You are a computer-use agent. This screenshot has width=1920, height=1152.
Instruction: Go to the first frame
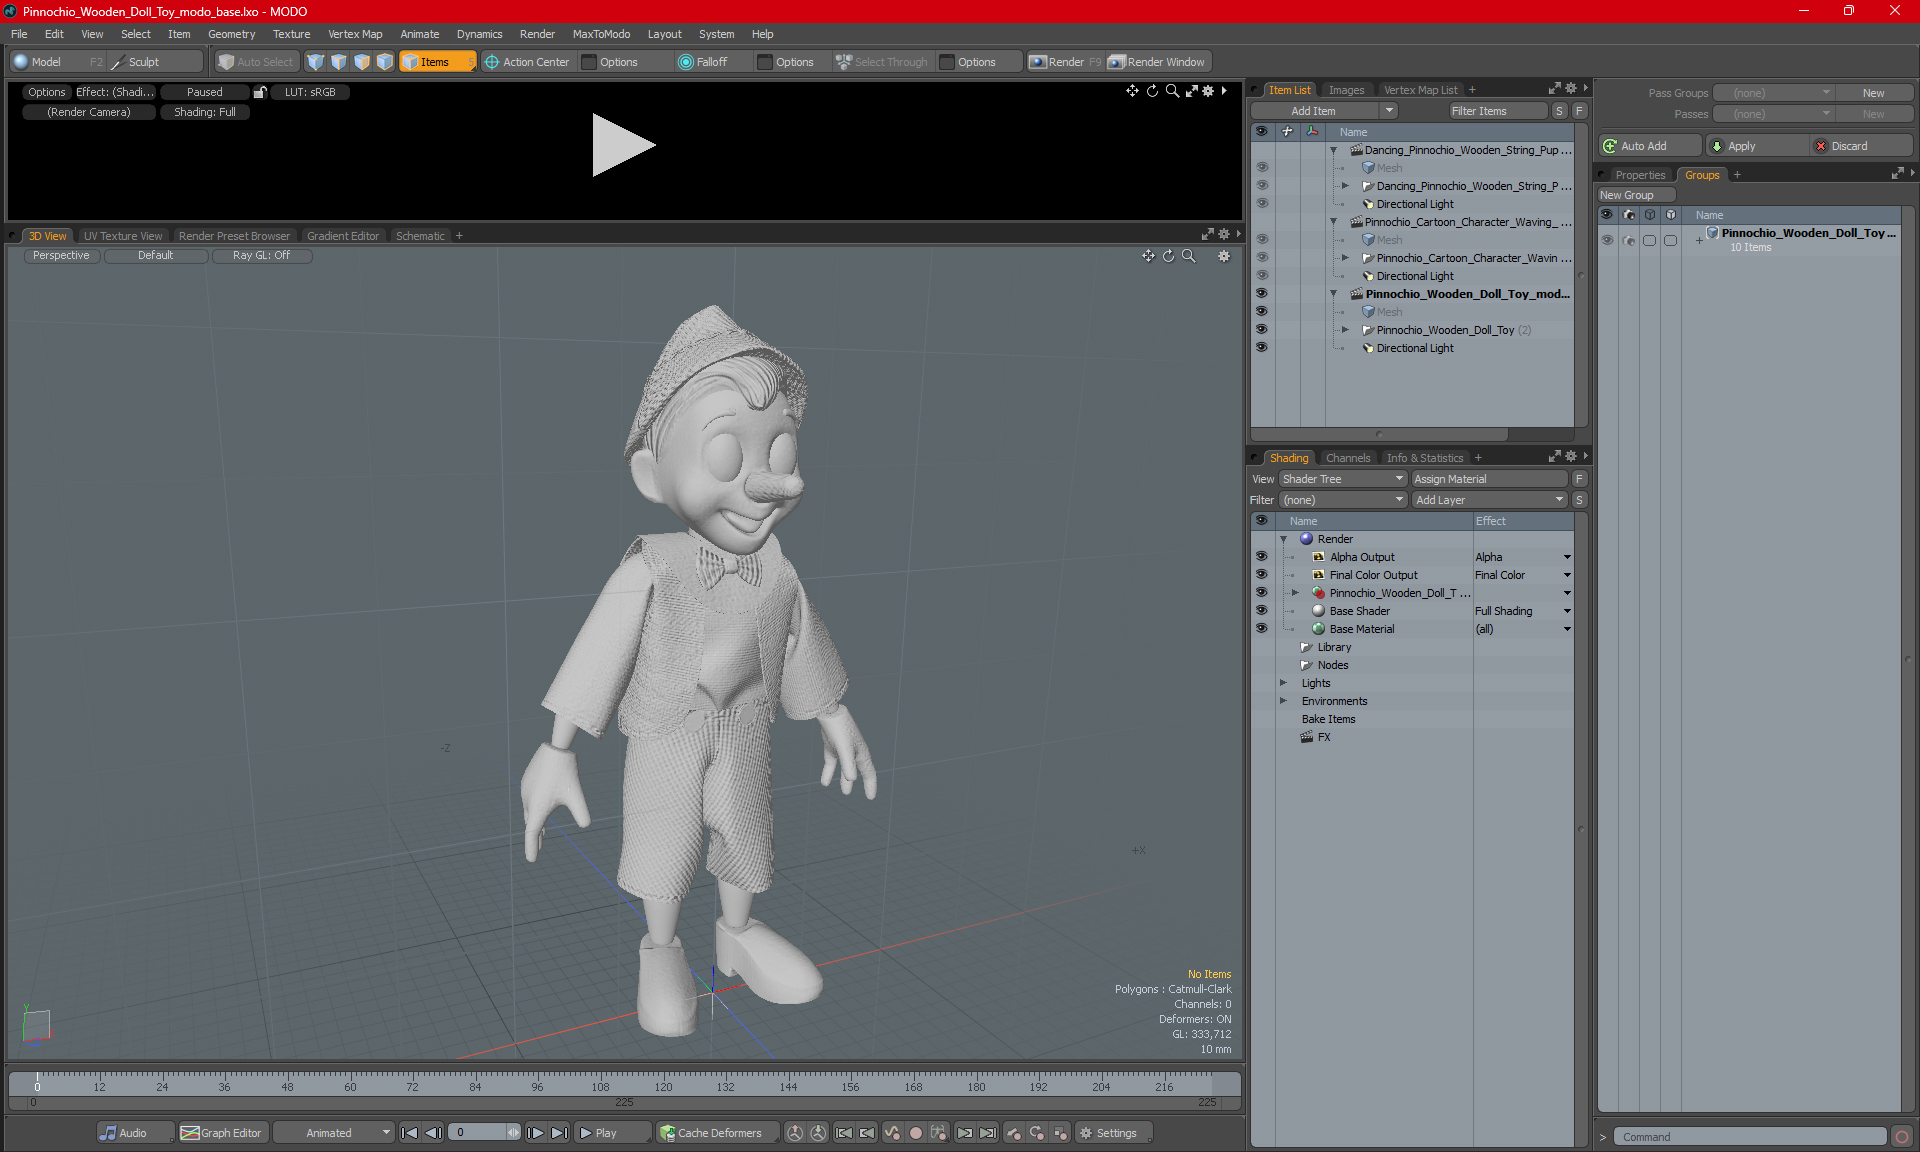[409, 1133]
